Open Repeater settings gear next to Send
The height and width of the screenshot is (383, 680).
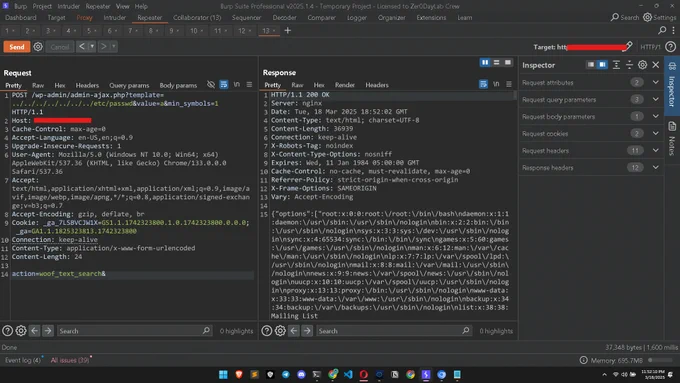click(38, 46)
